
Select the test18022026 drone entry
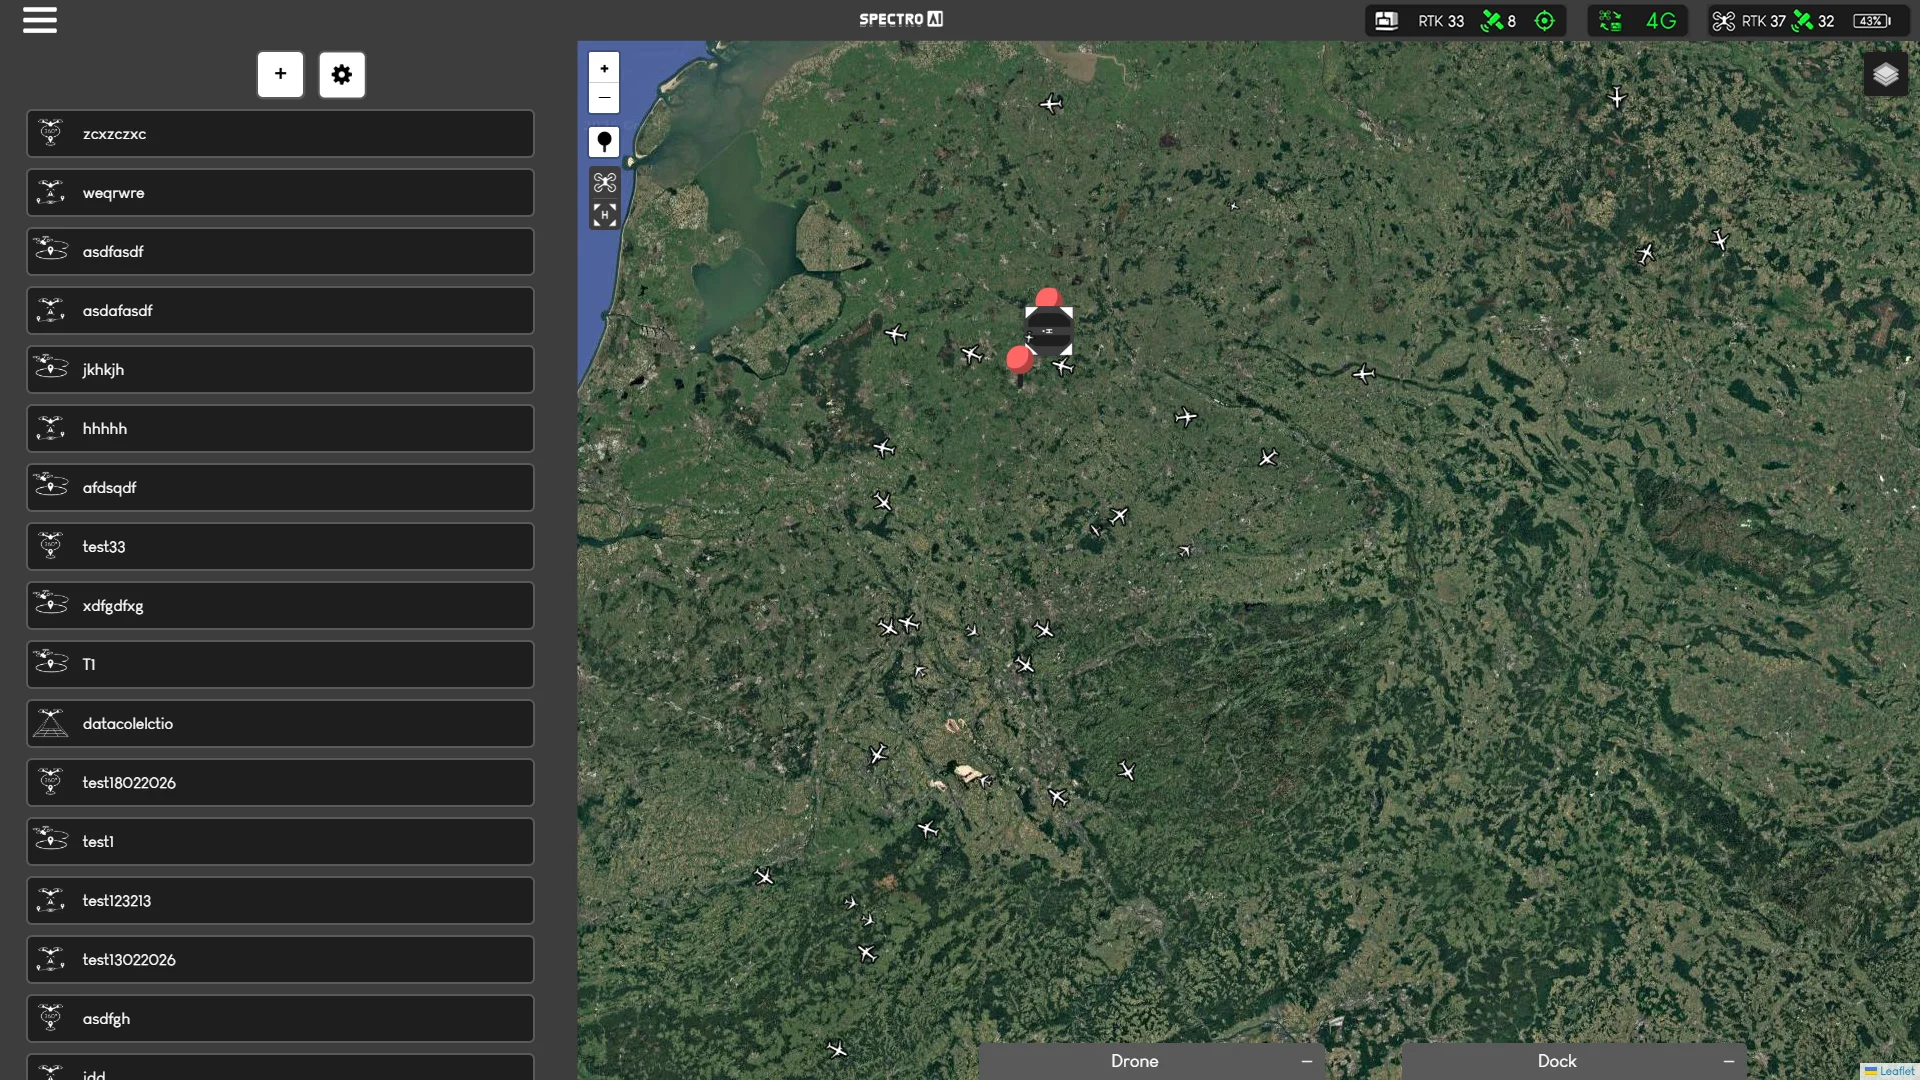point(280,782)
